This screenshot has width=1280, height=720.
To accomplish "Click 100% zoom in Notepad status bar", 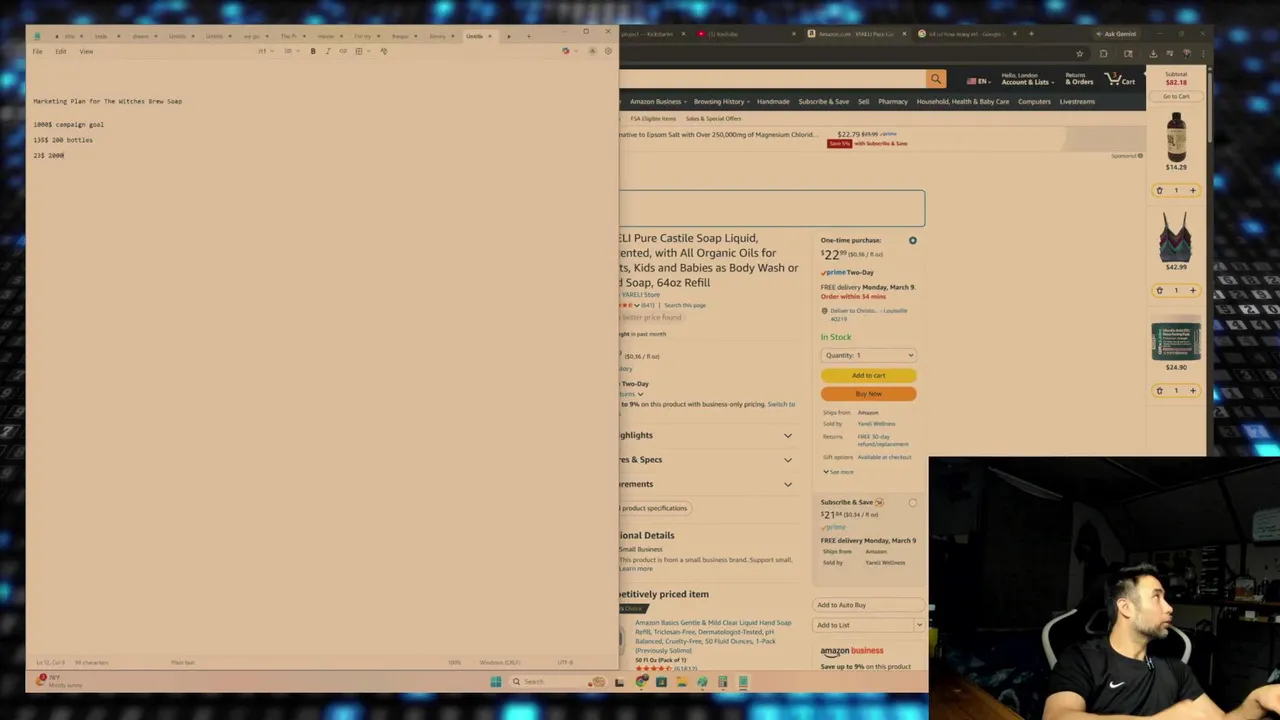I will coord(454,662).
